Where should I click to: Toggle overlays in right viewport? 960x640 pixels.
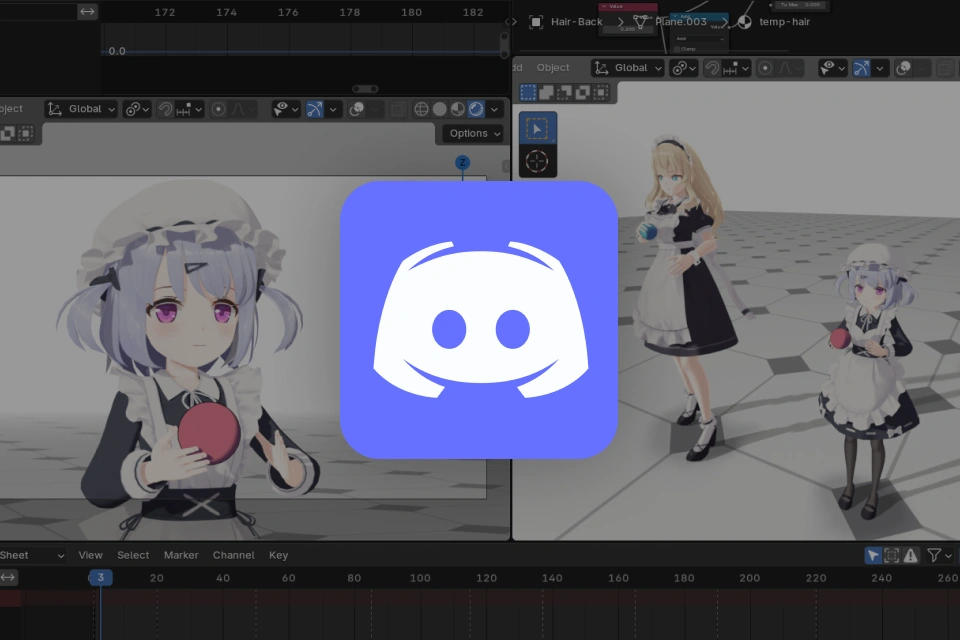tap(904, 68)
